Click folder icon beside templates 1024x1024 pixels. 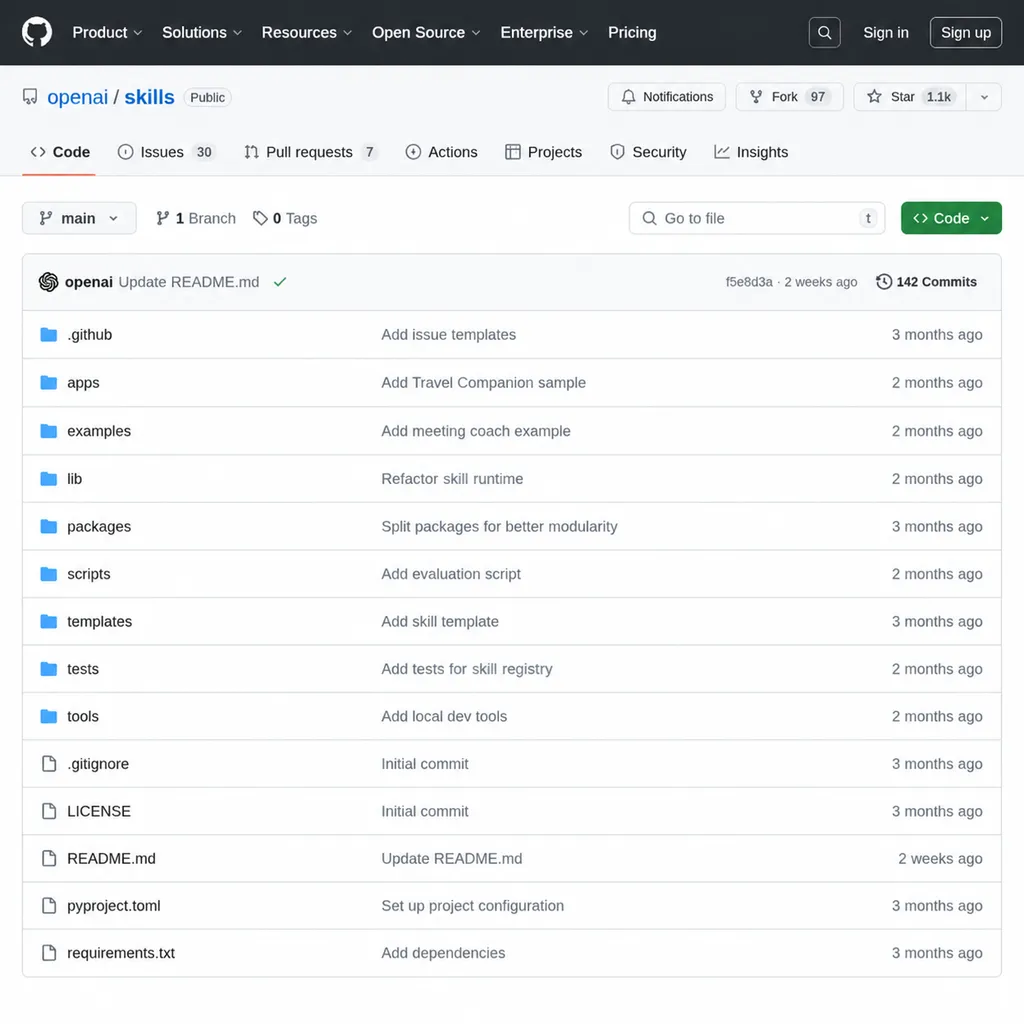tap(48, 622)
